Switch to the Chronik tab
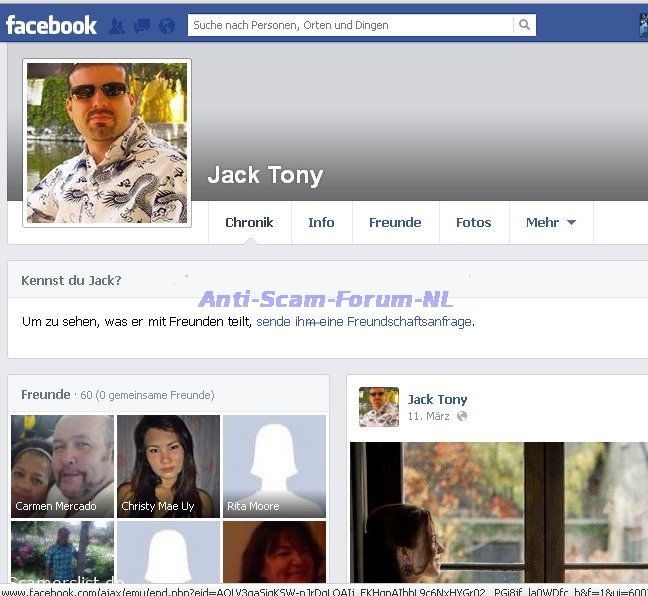This screenshot has height=596, width=648. coord(249,222)
